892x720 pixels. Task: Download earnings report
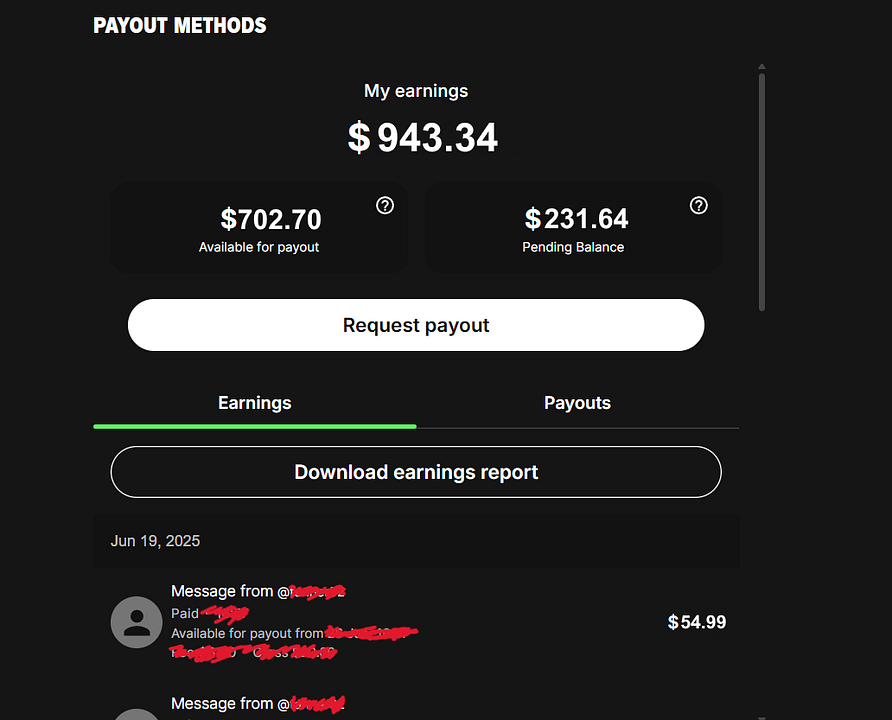click(x=416, y=472)
